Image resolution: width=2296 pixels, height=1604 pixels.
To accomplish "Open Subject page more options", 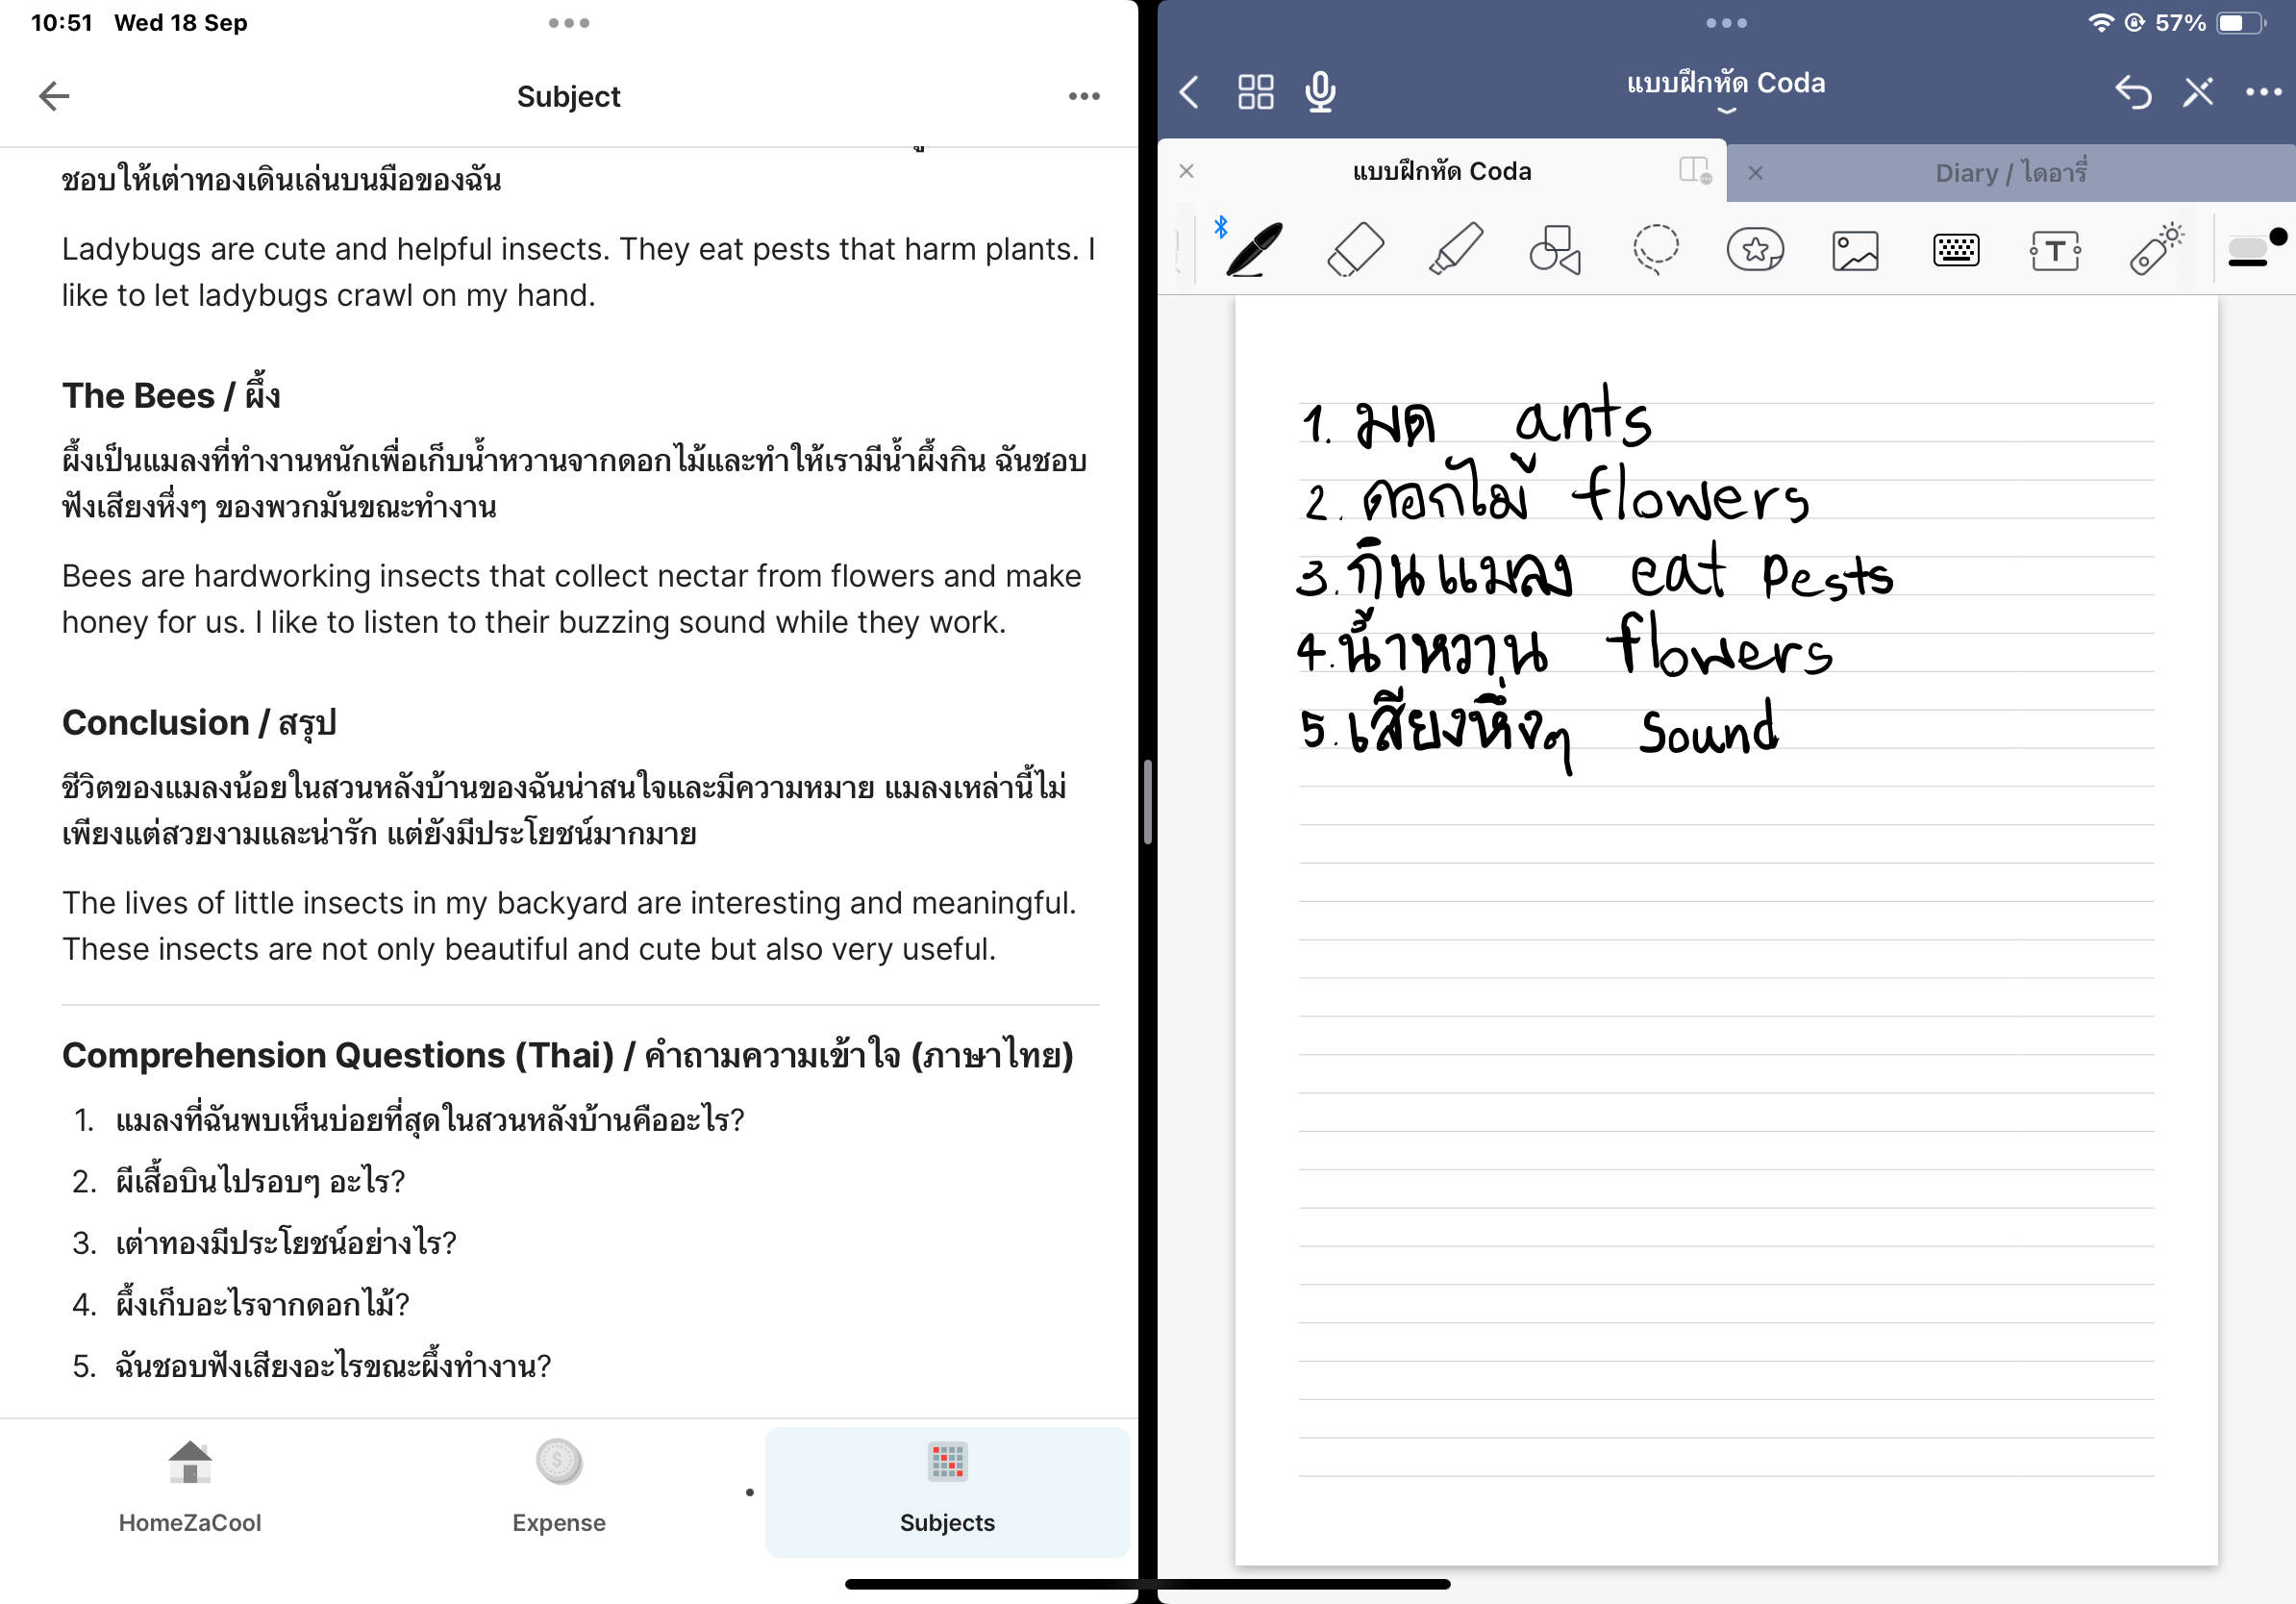I will coord(1084,96).
